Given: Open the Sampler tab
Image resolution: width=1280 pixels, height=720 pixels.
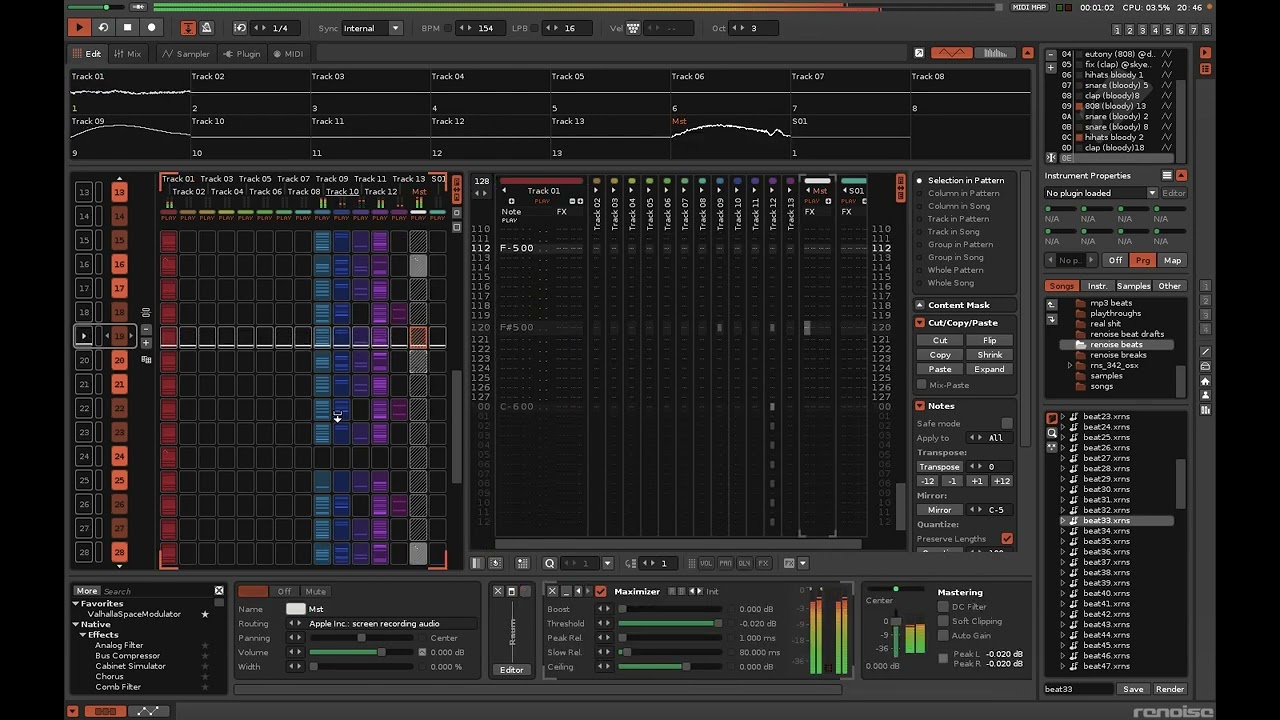Looking at the screenshot, I should 186,54.
